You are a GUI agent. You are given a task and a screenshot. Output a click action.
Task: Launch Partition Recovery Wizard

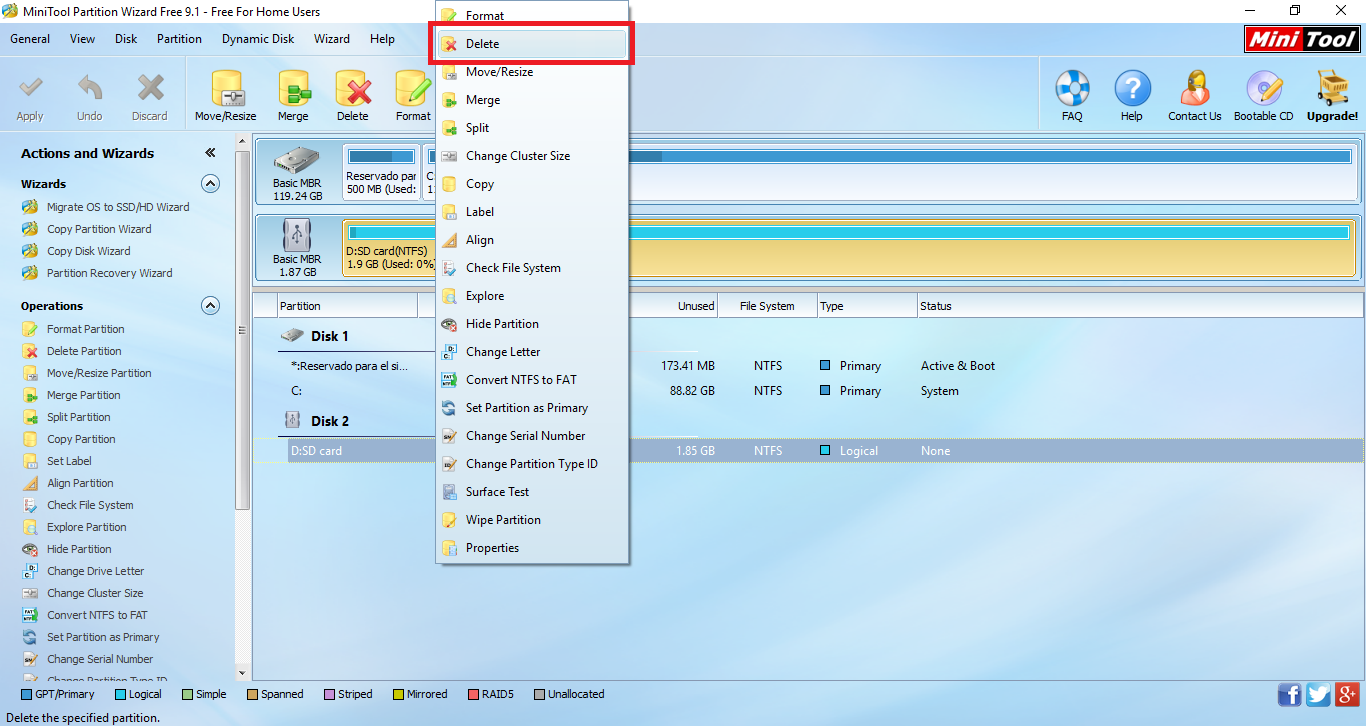97,273
